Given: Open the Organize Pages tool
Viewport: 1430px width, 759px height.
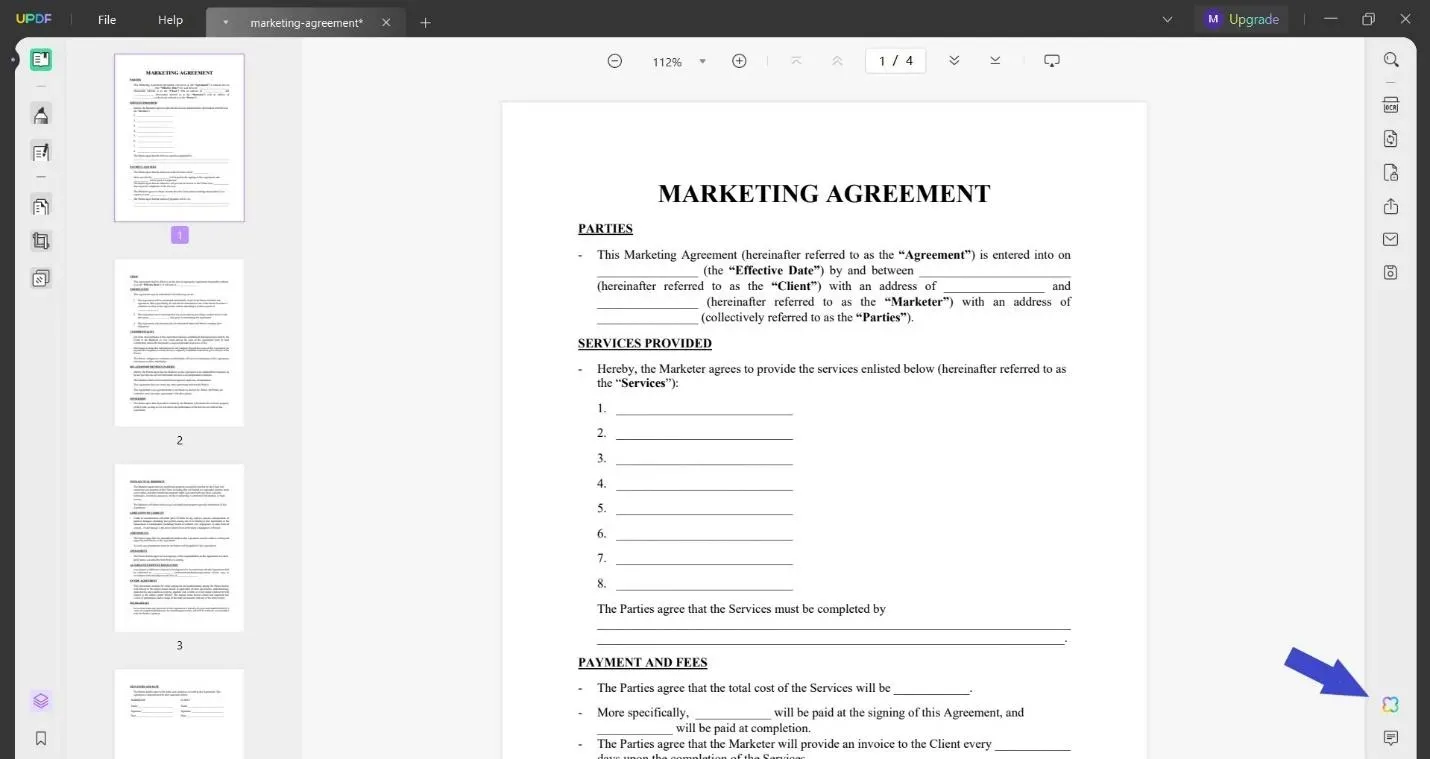Looking at the screenshot, I should tap(41, 207).
